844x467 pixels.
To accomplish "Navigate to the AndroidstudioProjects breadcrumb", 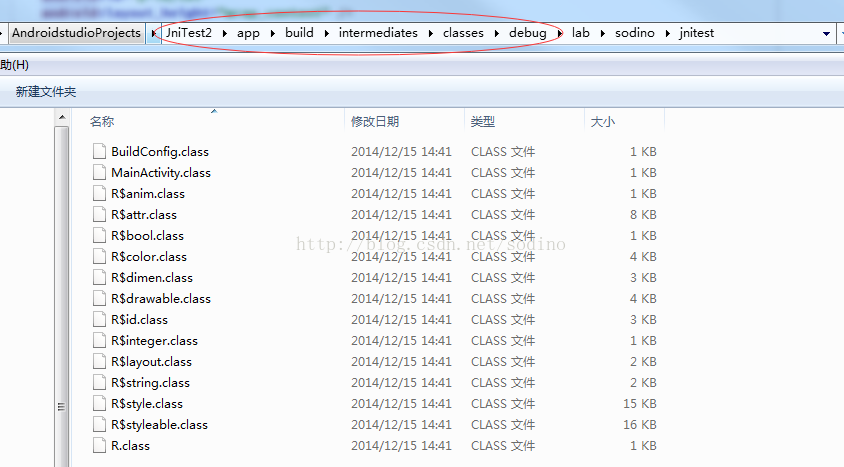I will point(77,33).
